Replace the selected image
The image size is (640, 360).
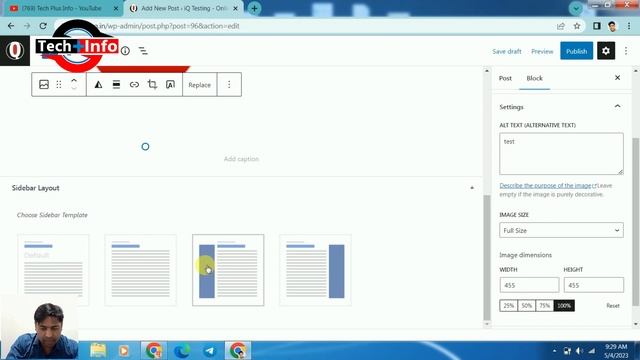point(200,85)
